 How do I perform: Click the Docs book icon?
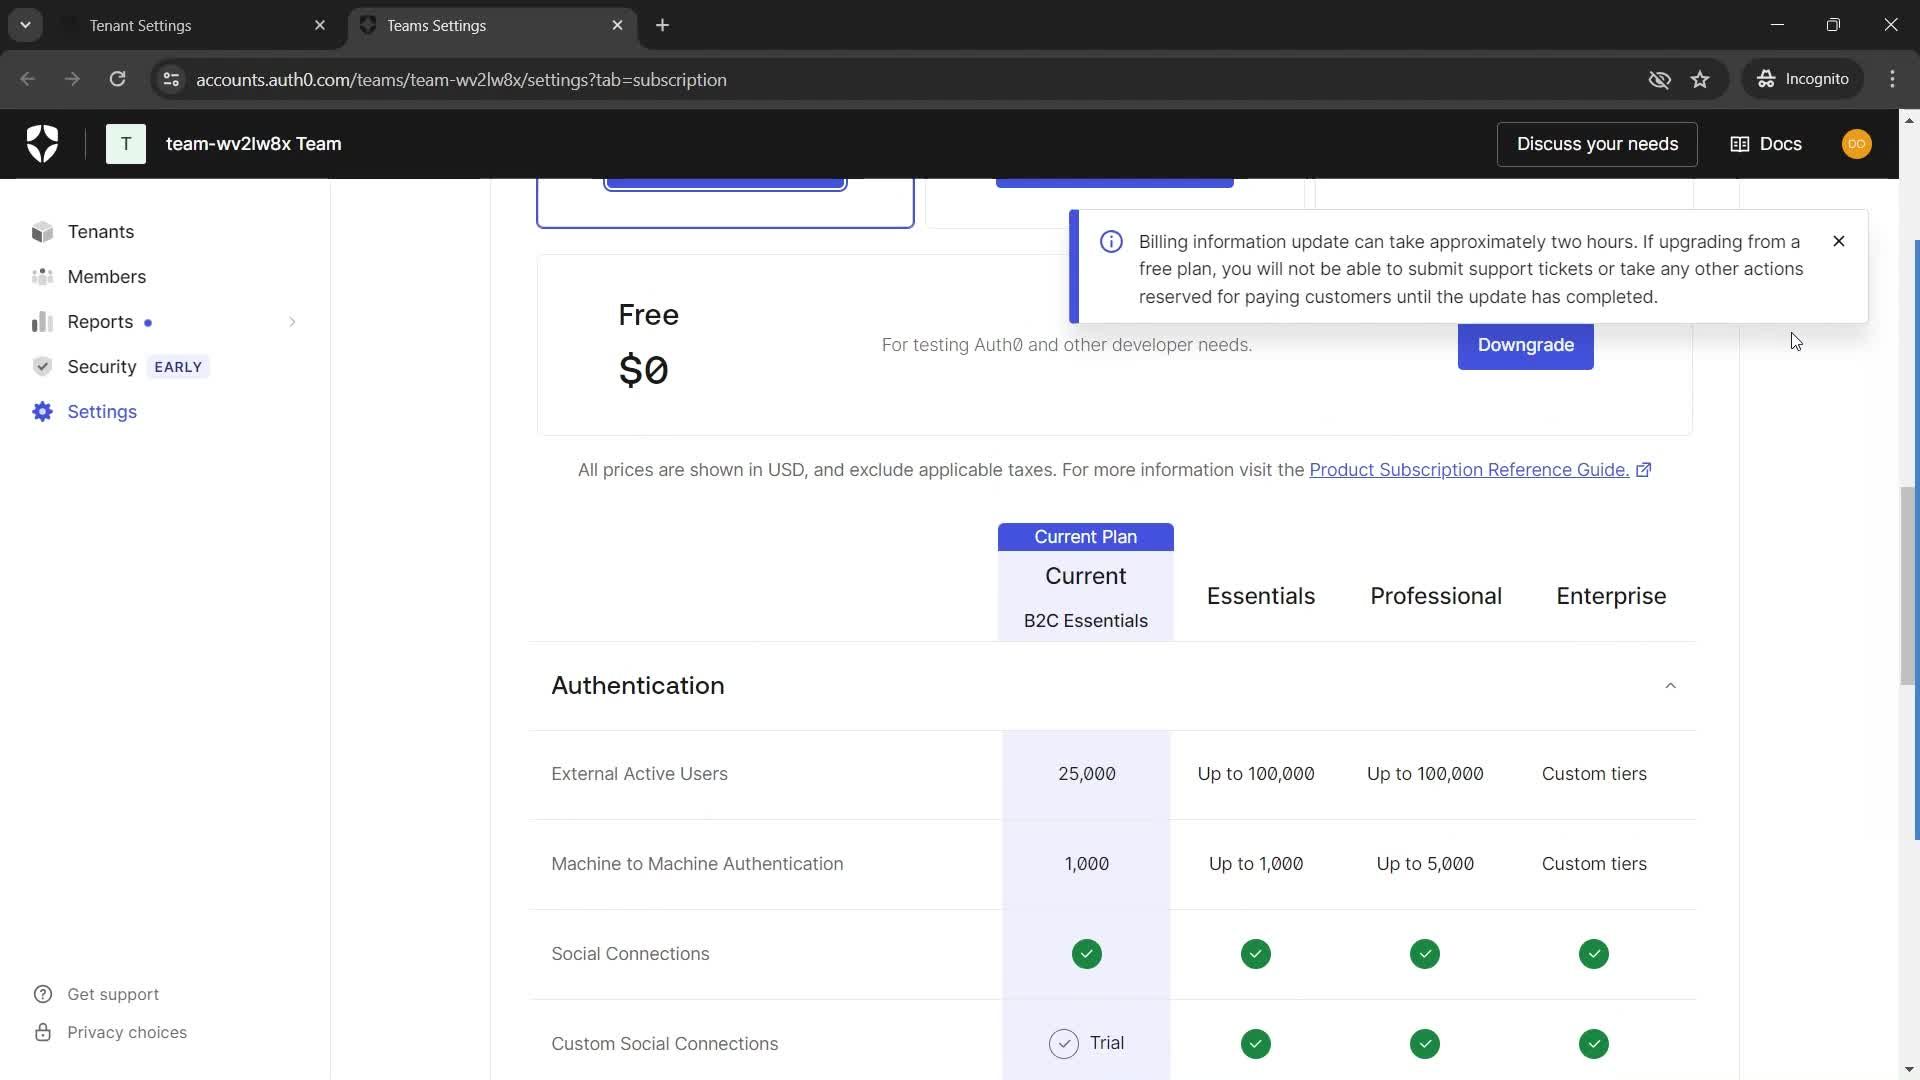coord(1740,144)
